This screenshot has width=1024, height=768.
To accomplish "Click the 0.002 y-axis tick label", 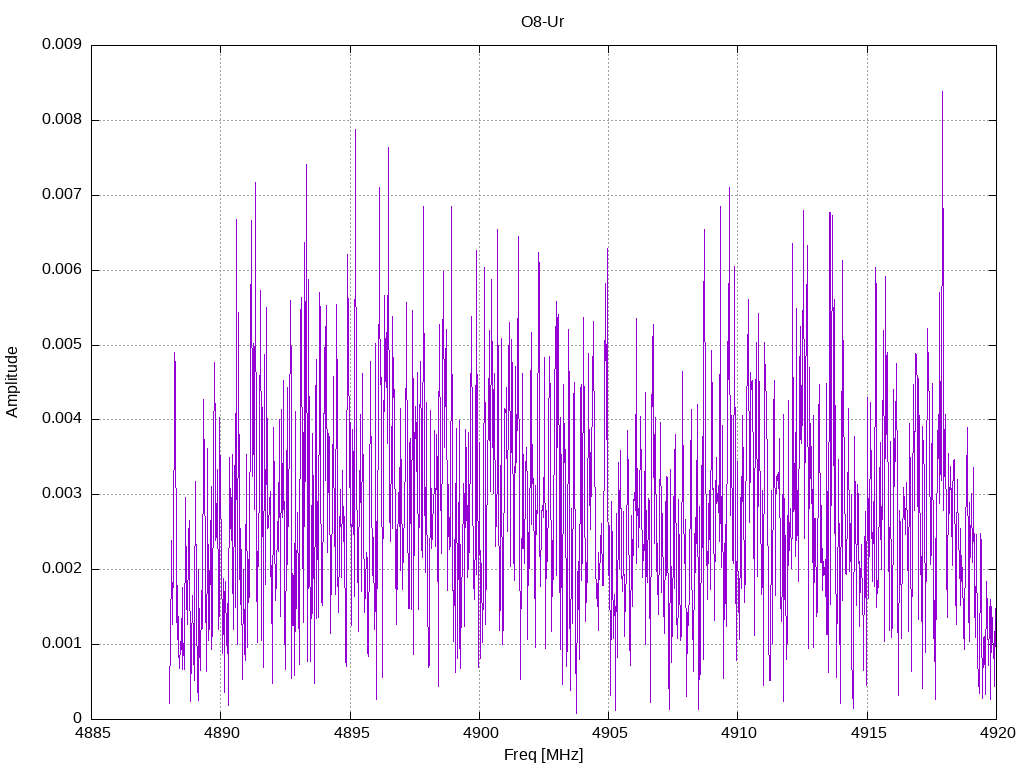I will pyautogui.click(x=62, y=568).
